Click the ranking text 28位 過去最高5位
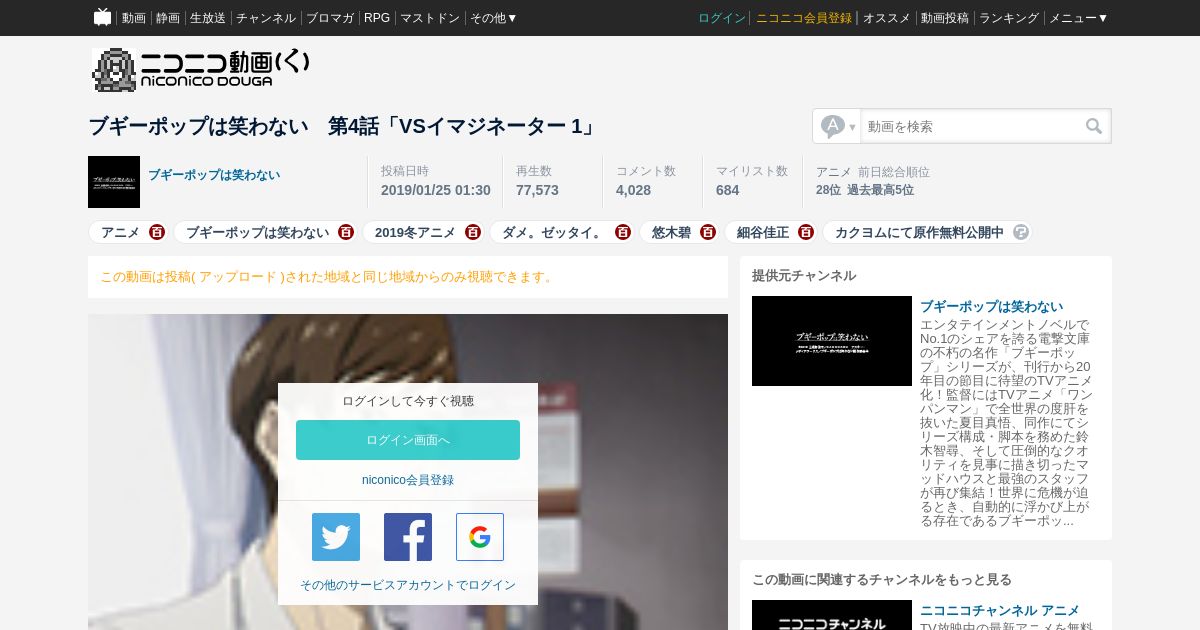The width and height of the screenshot is (1200, 630). tap(865, 190)
